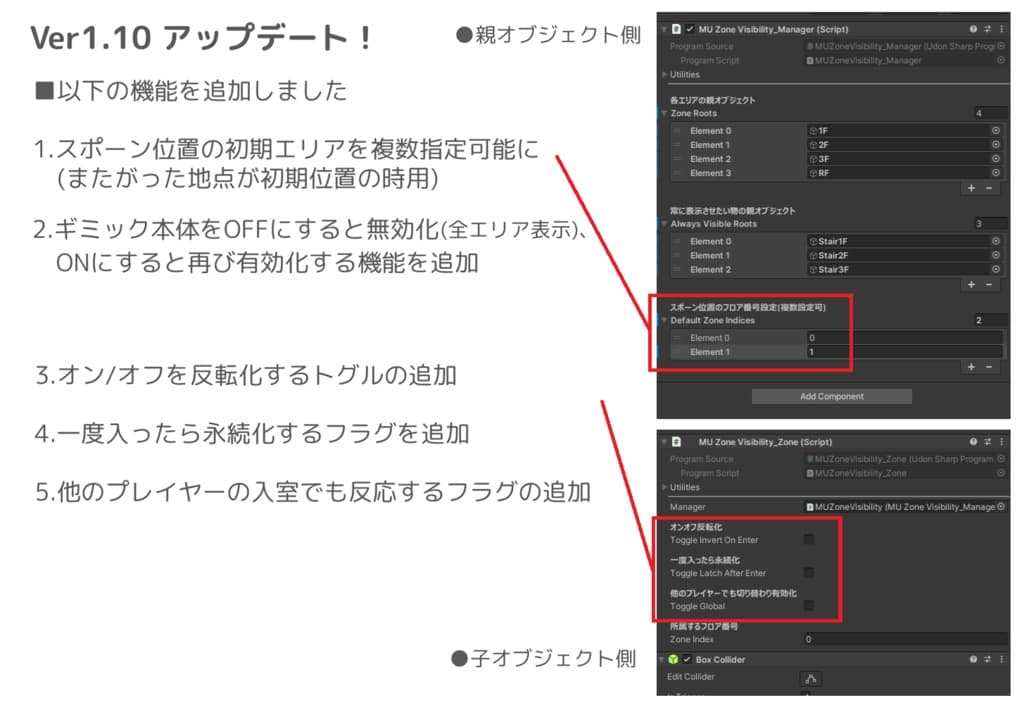This screenshot has width=1024, height=712.
Task: Open presets for MU Zone Visibility_Manager component
Action: [x=987, y=29]
